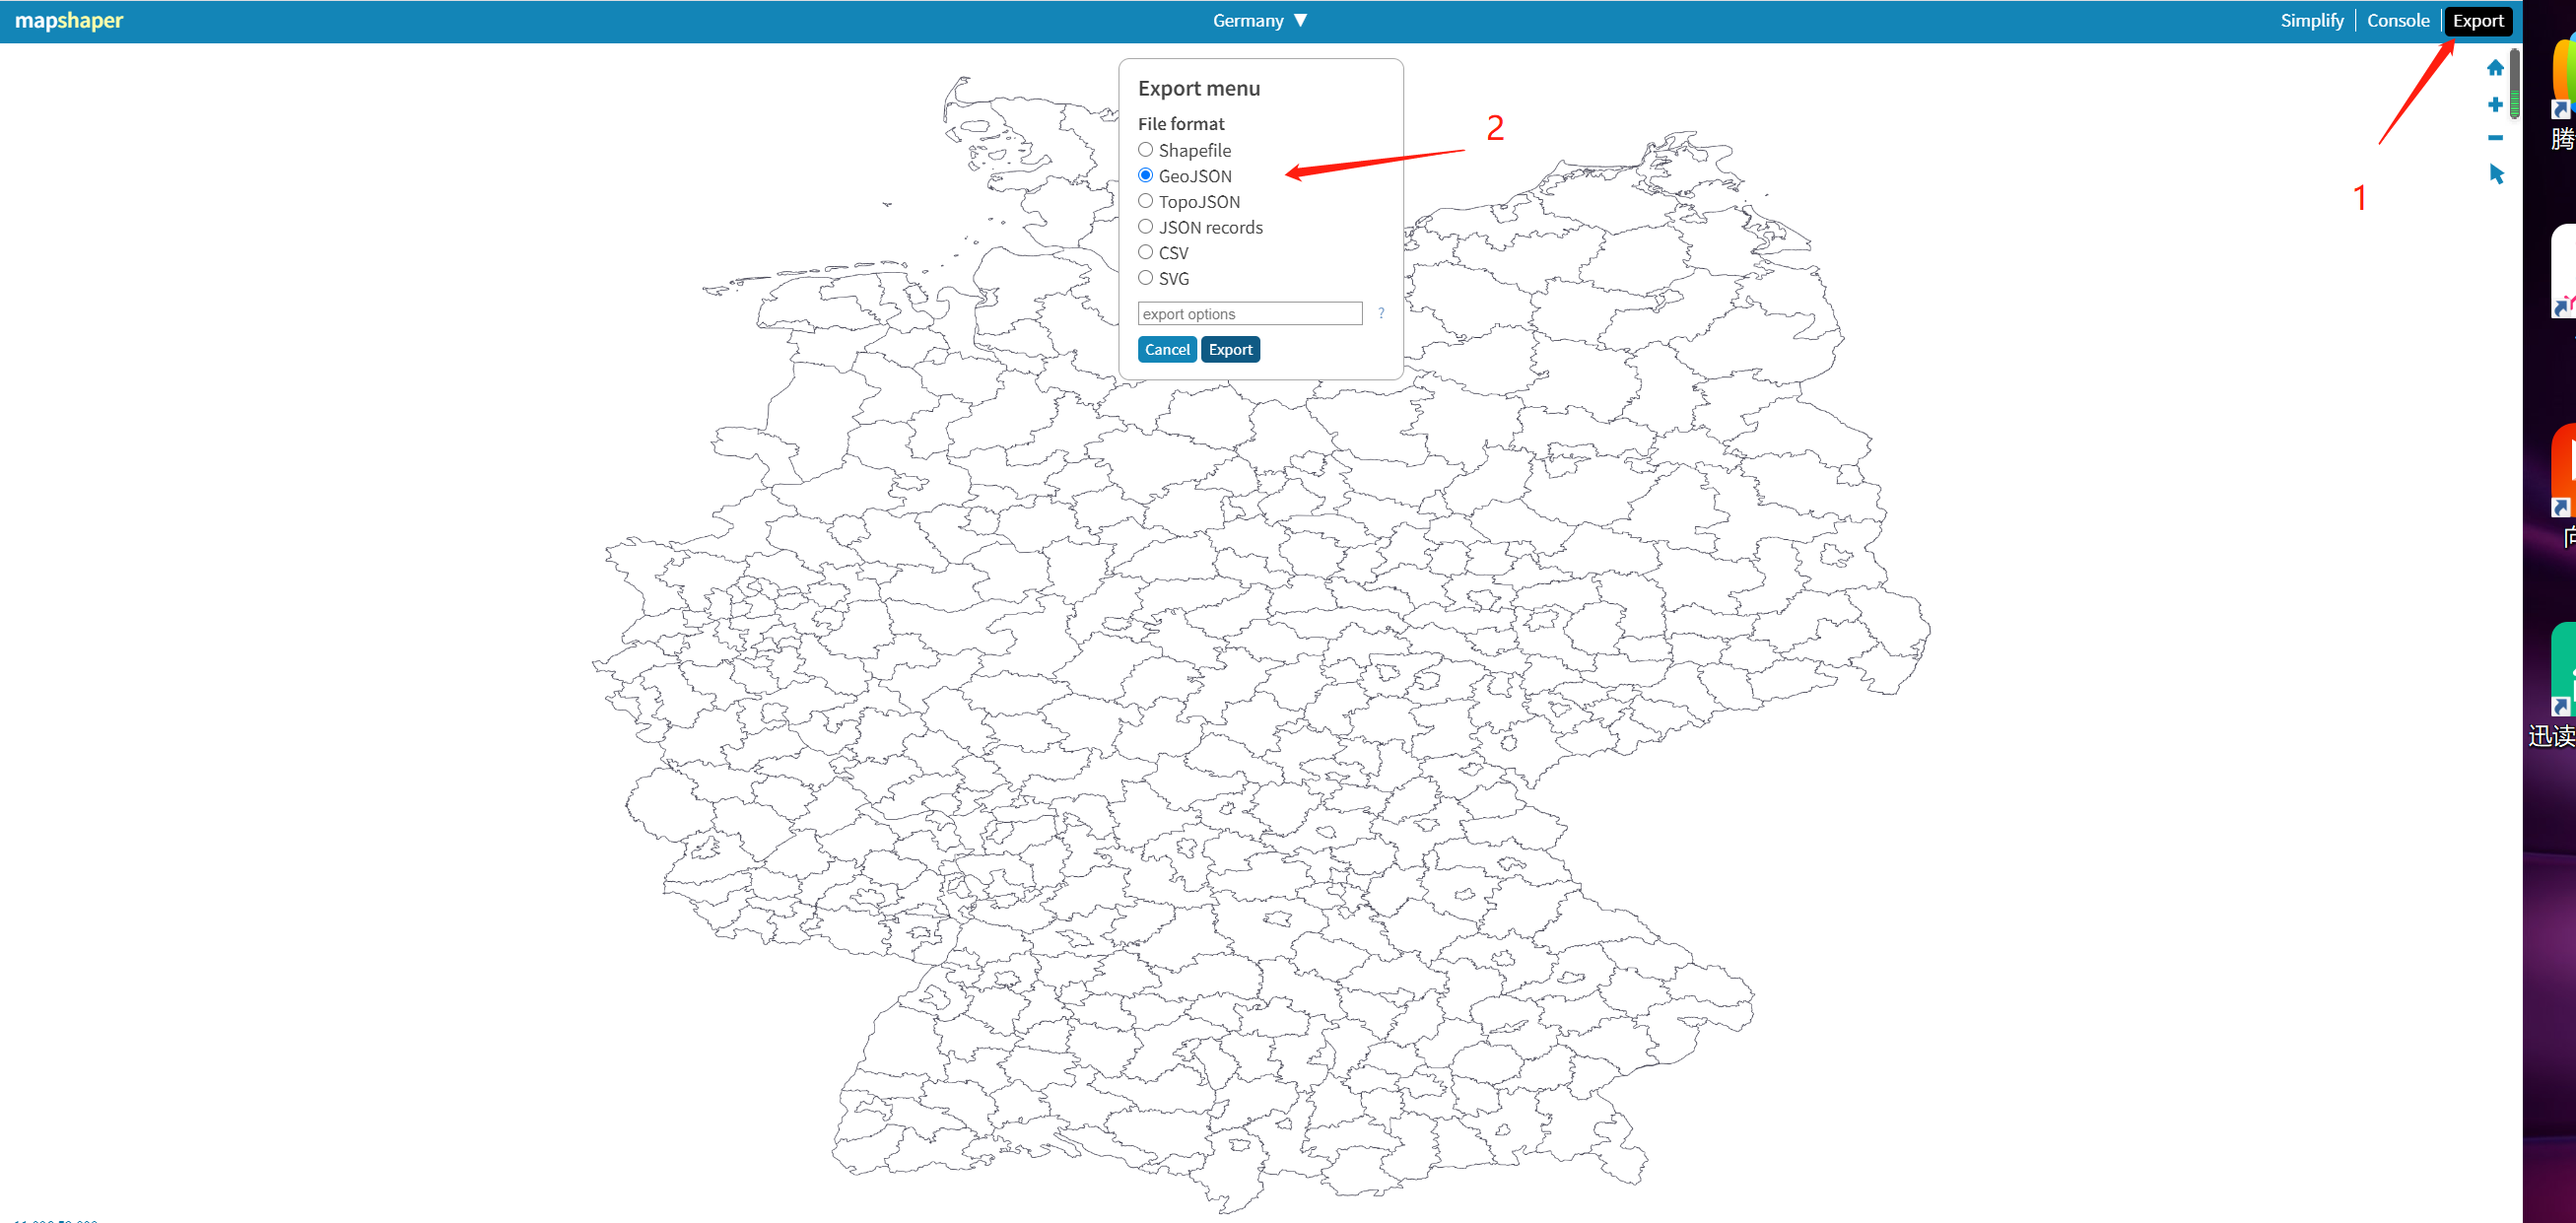Open the Simplify menu

[2311, 20]
